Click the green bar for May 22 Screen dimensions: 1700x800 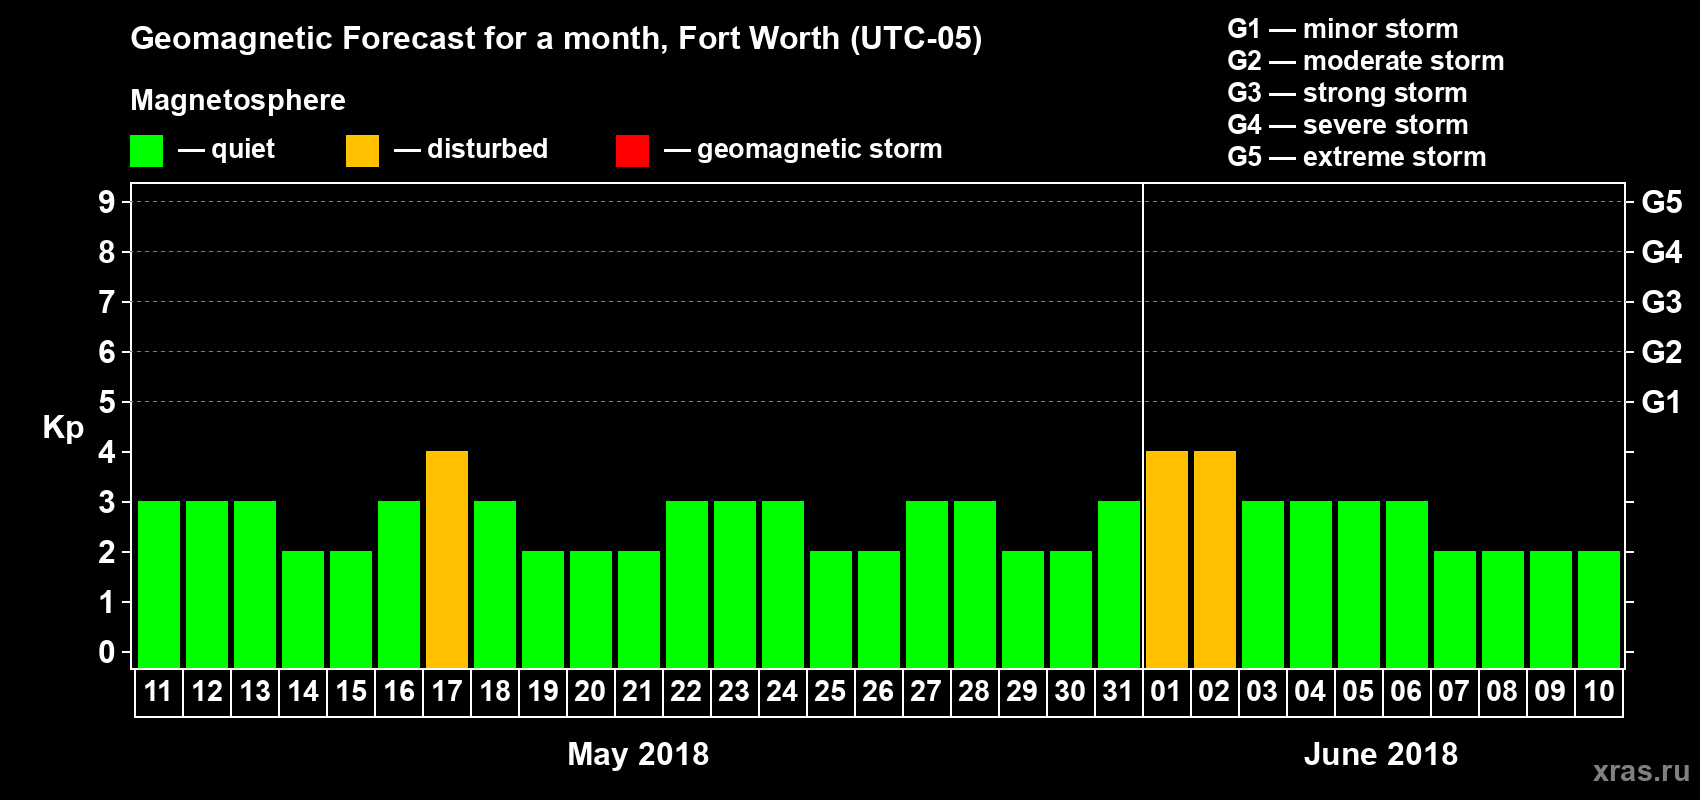pos(687,584)
